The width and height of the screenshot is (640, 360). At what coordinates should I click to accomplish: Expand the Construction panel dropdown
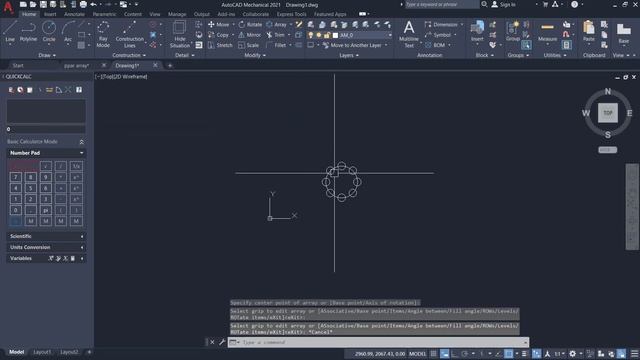129,56
